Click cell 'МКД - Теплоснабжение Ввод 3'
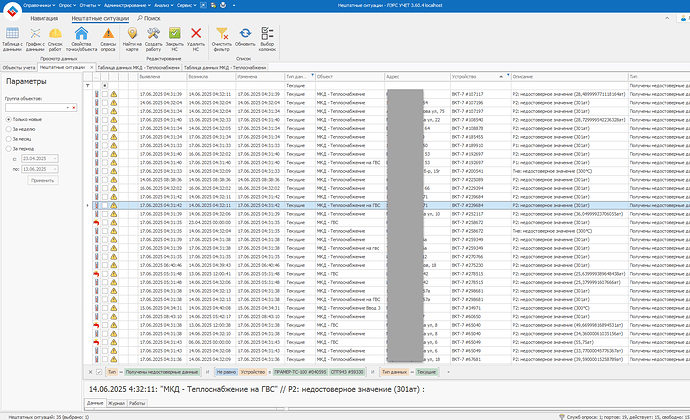 (x=350, y=308)
